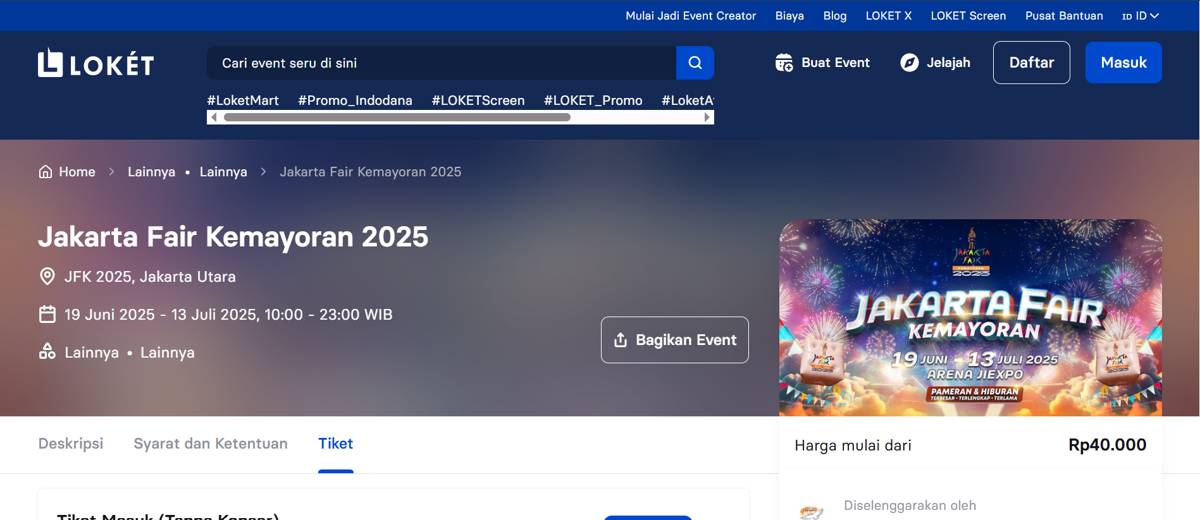This screenshot has width=1200, height=520.
Task: Click the Masuk button
Action: pos(1124,62)
